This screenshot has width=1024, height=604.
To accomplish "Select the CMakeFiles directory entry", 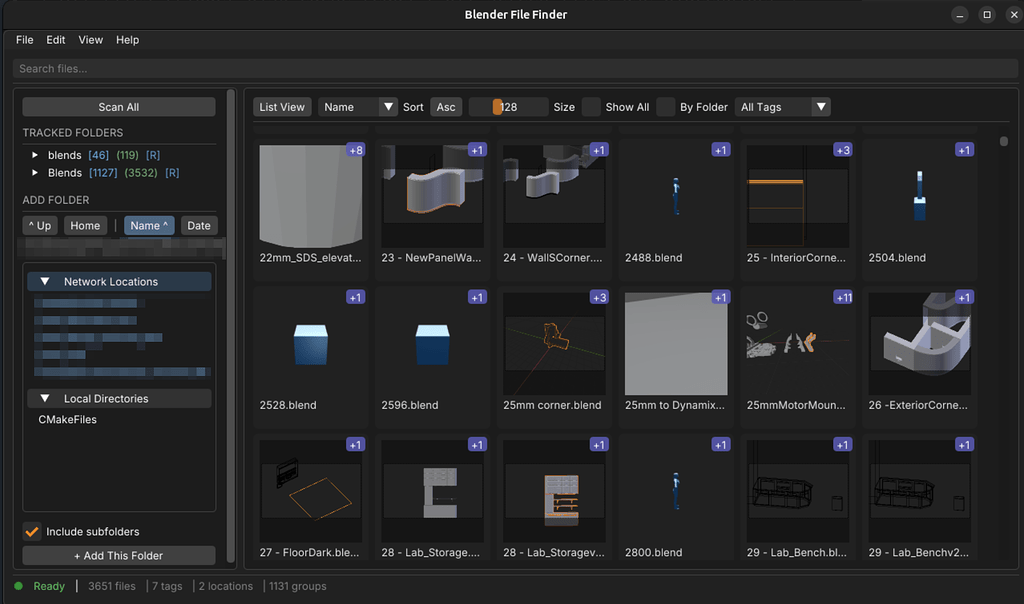I will 67,419.
